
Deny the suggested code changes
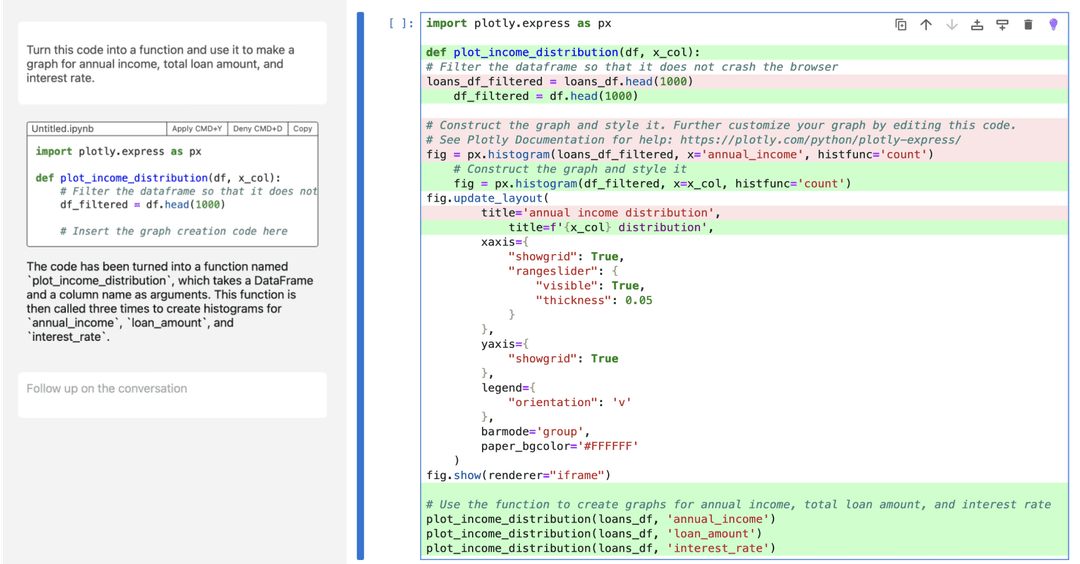point(257,129)
